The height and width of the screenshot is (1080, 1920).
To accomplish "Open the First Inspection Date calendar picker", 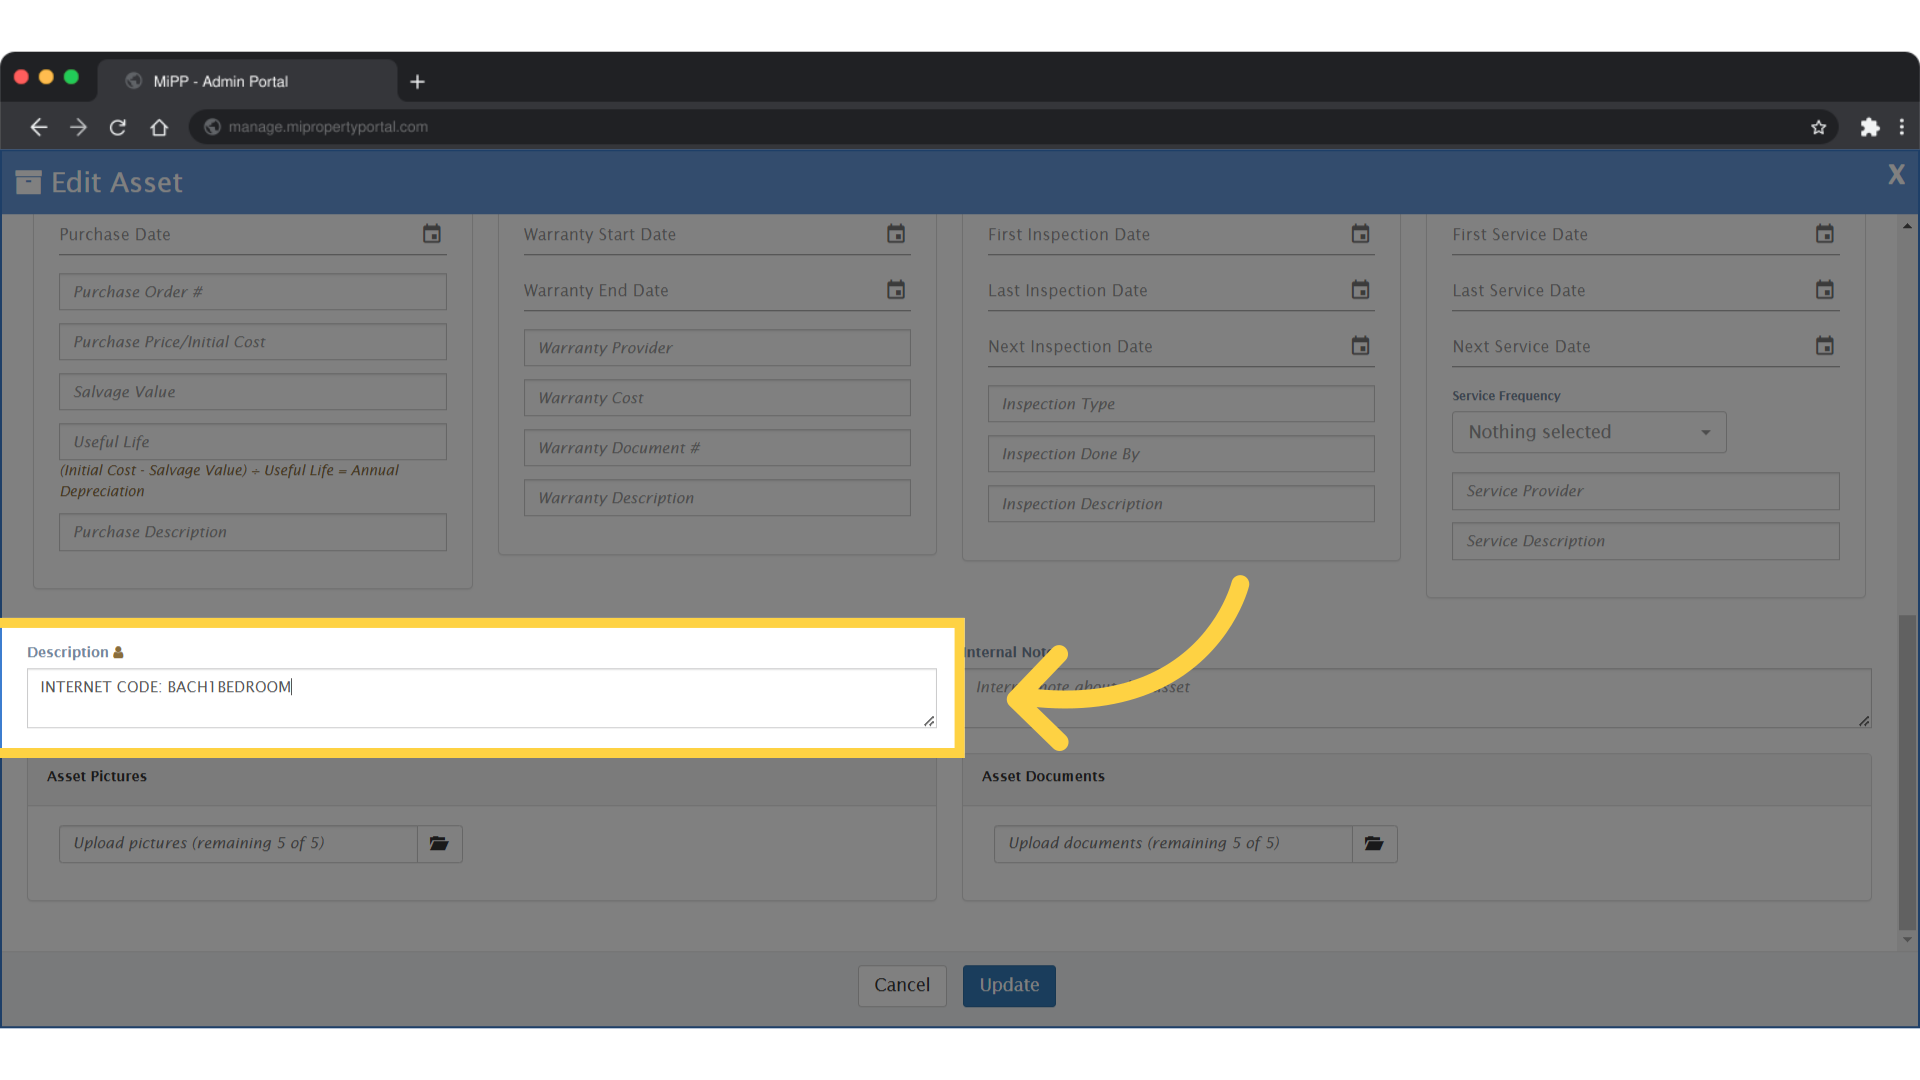I will coord(1360,234).
